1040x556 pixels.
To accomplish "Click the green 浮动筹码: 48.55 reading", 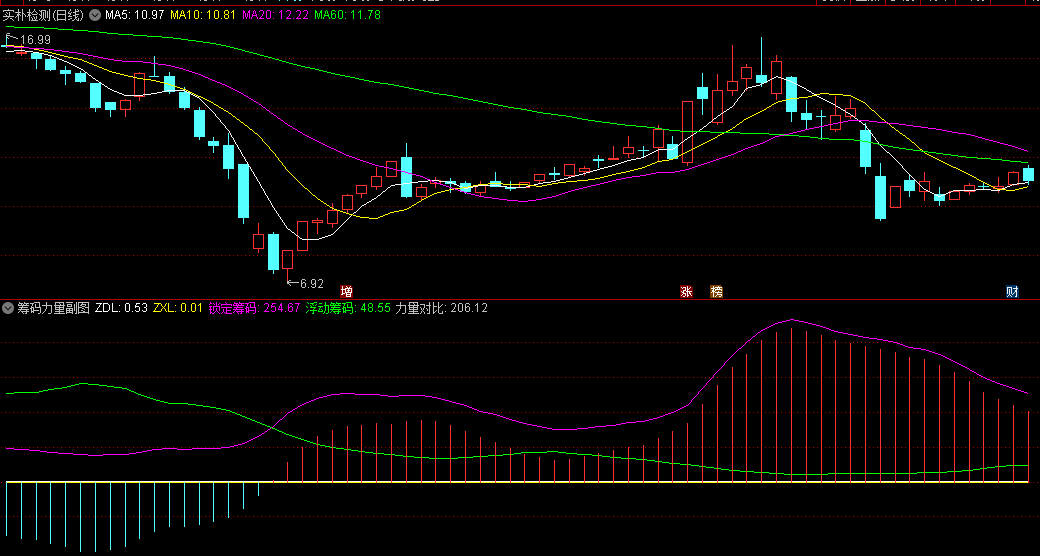I will coord(348,308).
